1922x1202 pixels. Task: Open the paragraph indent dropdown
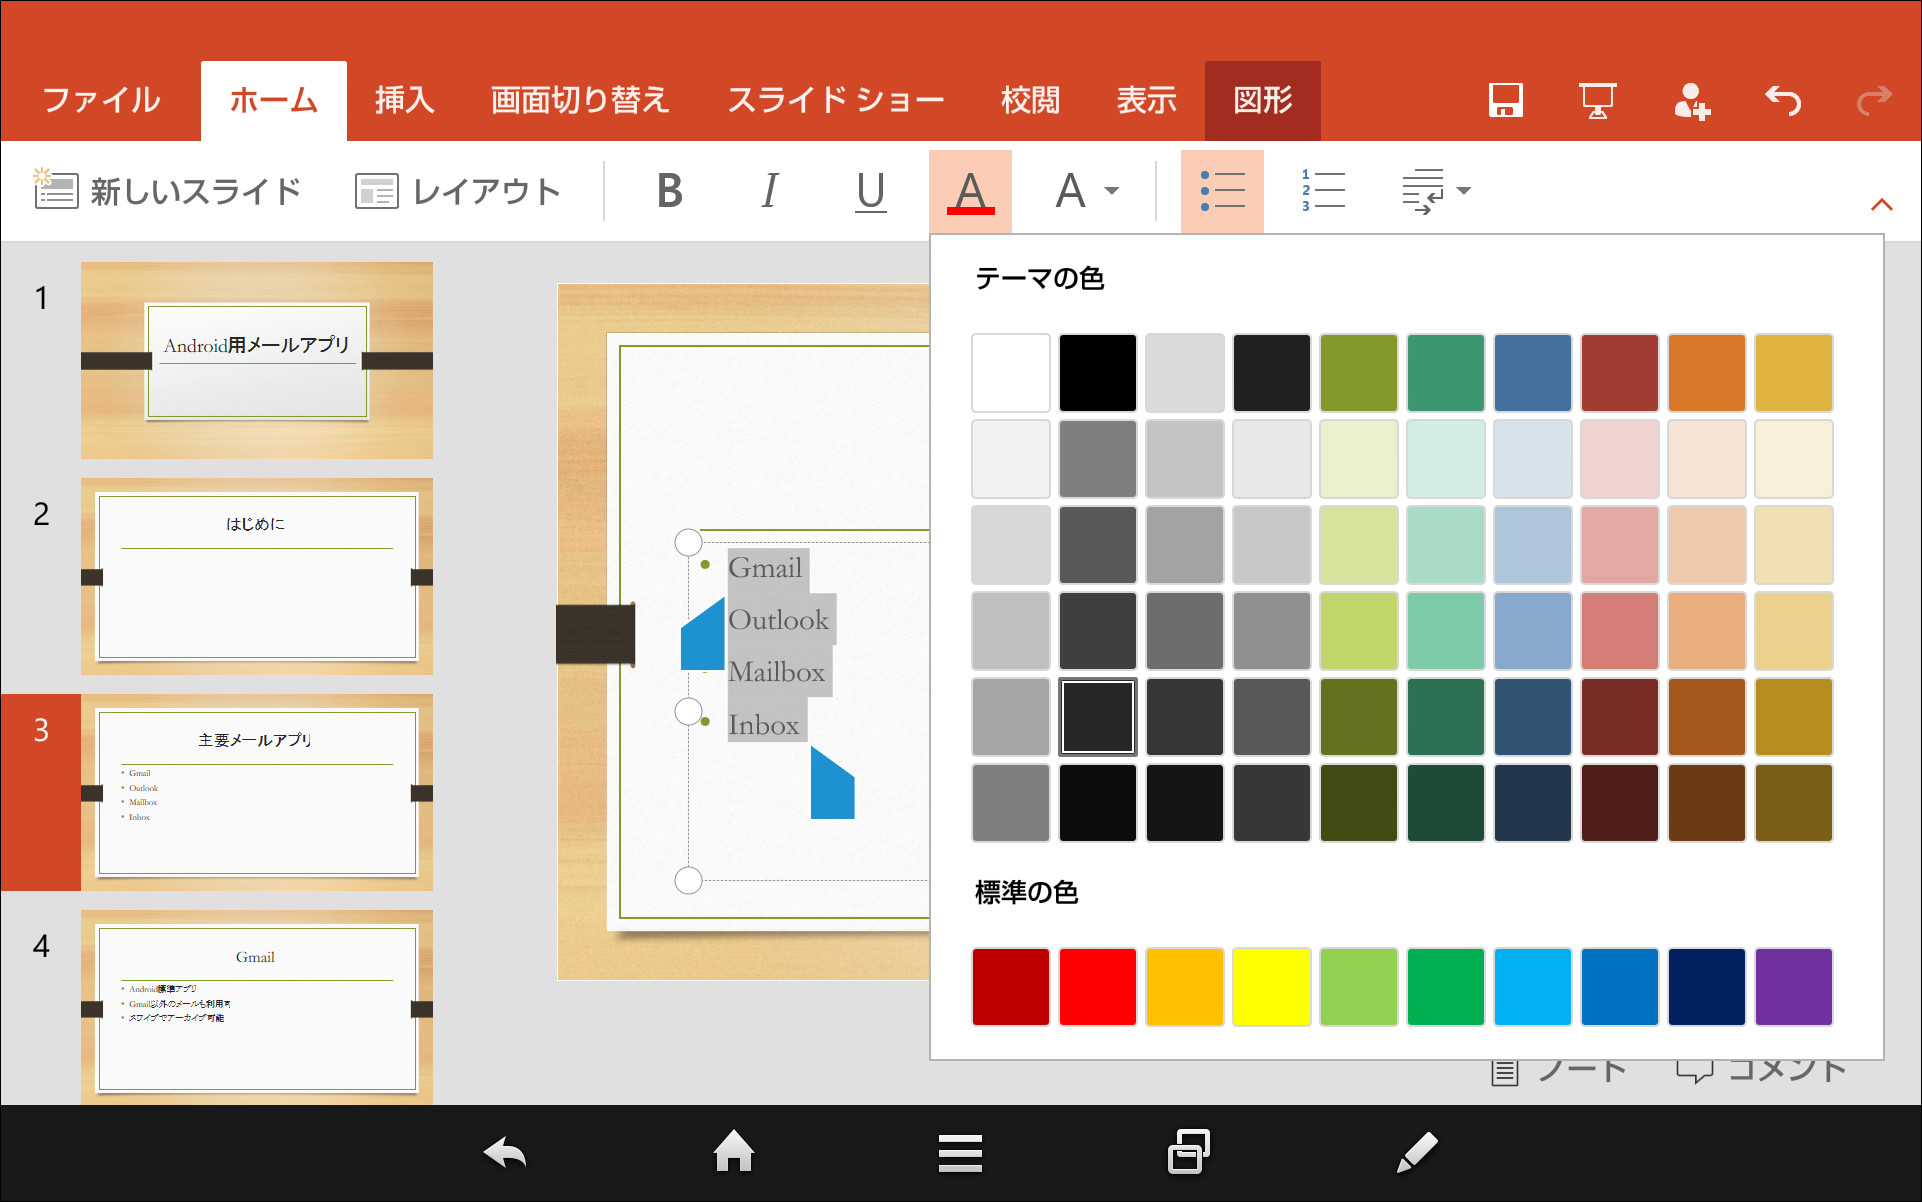pos(1436,191)
